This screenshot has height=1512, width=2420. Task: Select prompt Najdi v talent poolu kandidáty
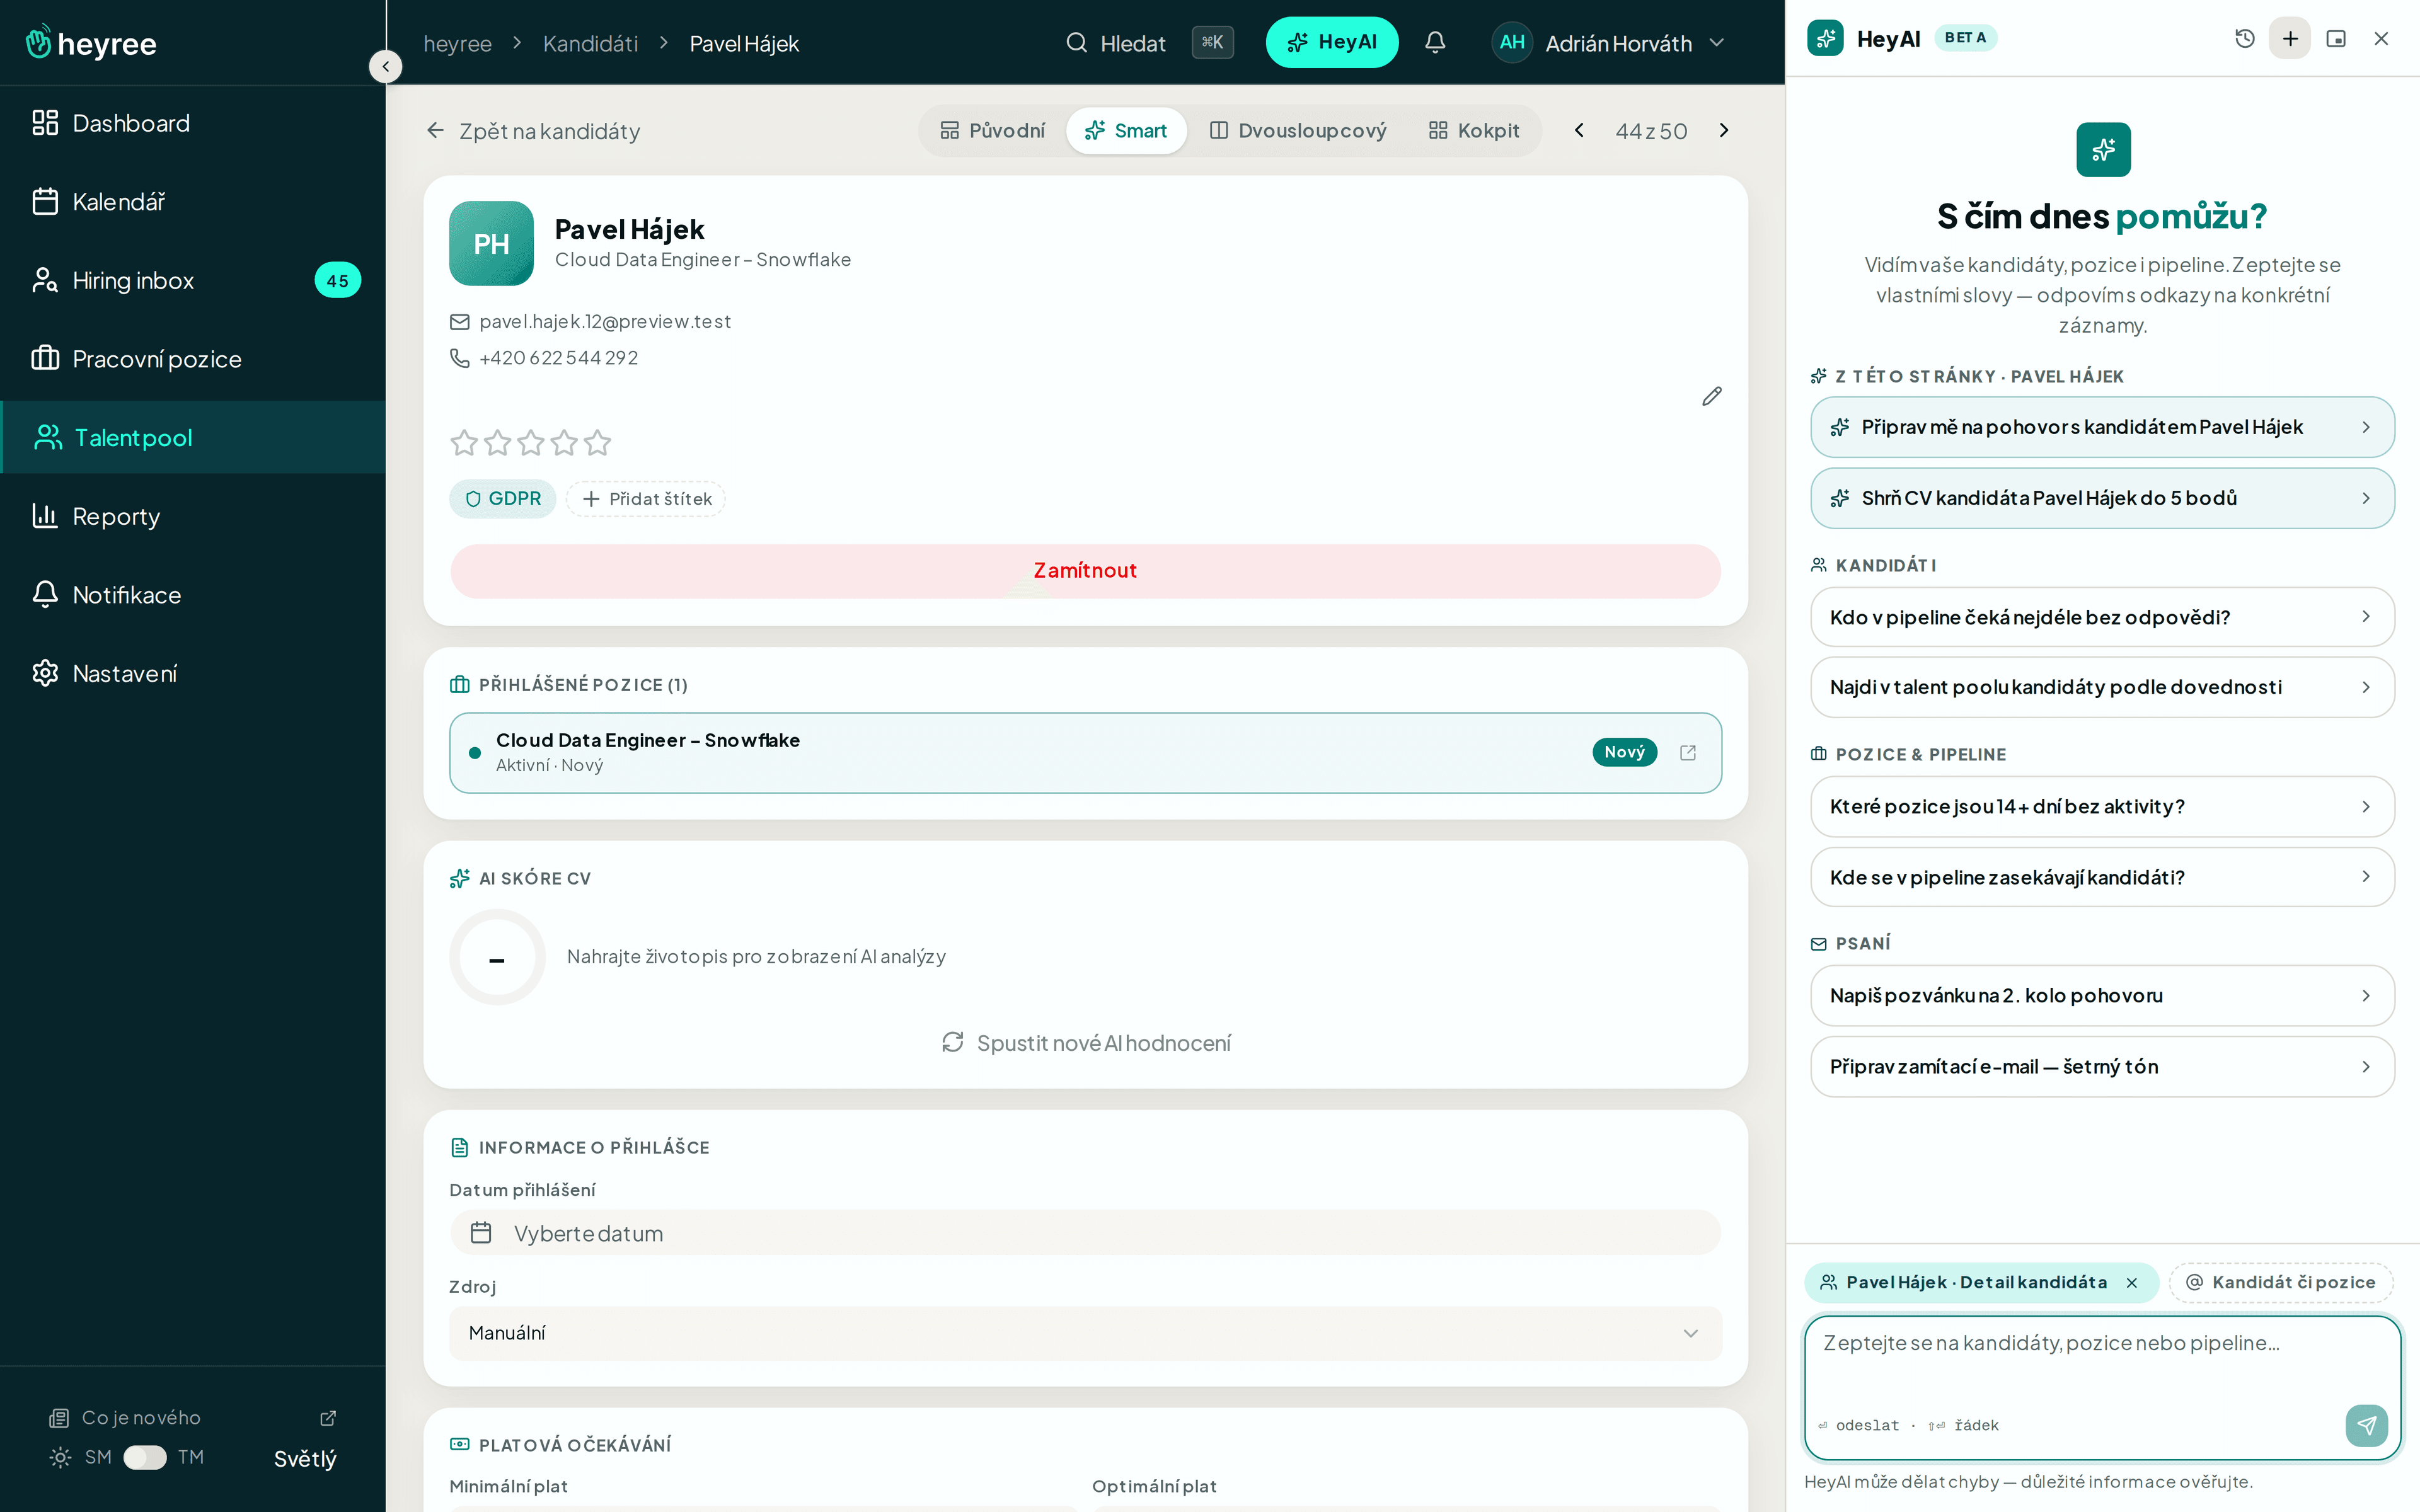point(2102,687)
